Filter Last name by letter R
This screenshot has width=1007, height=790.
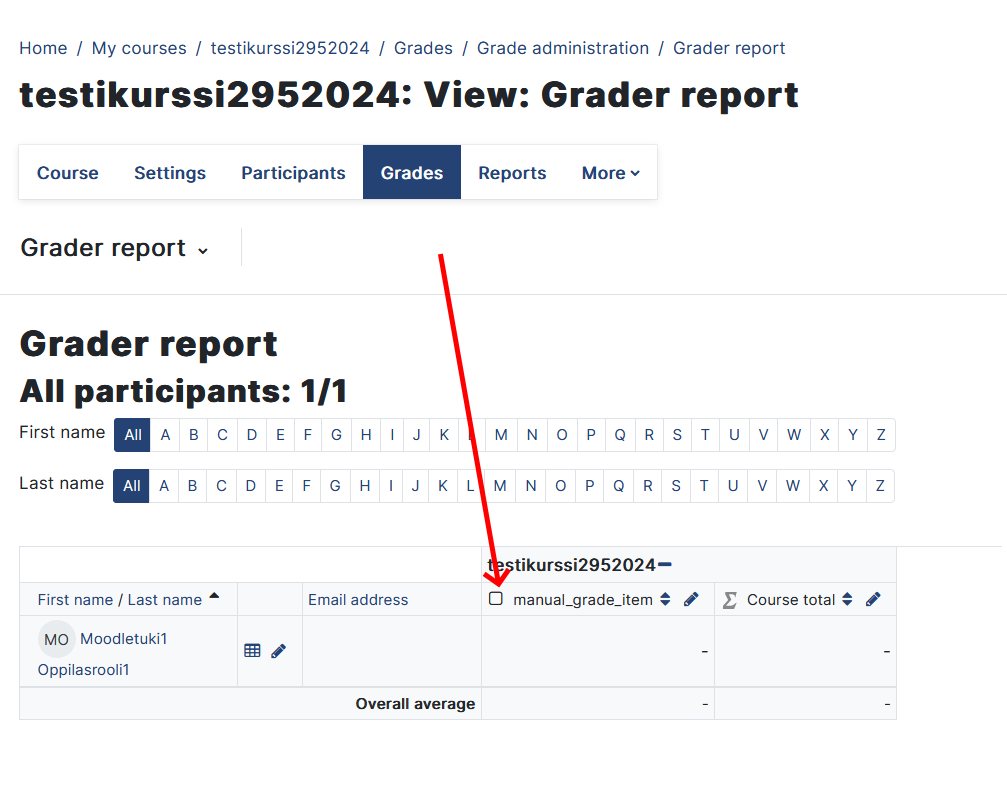click(x=647, y=486)
